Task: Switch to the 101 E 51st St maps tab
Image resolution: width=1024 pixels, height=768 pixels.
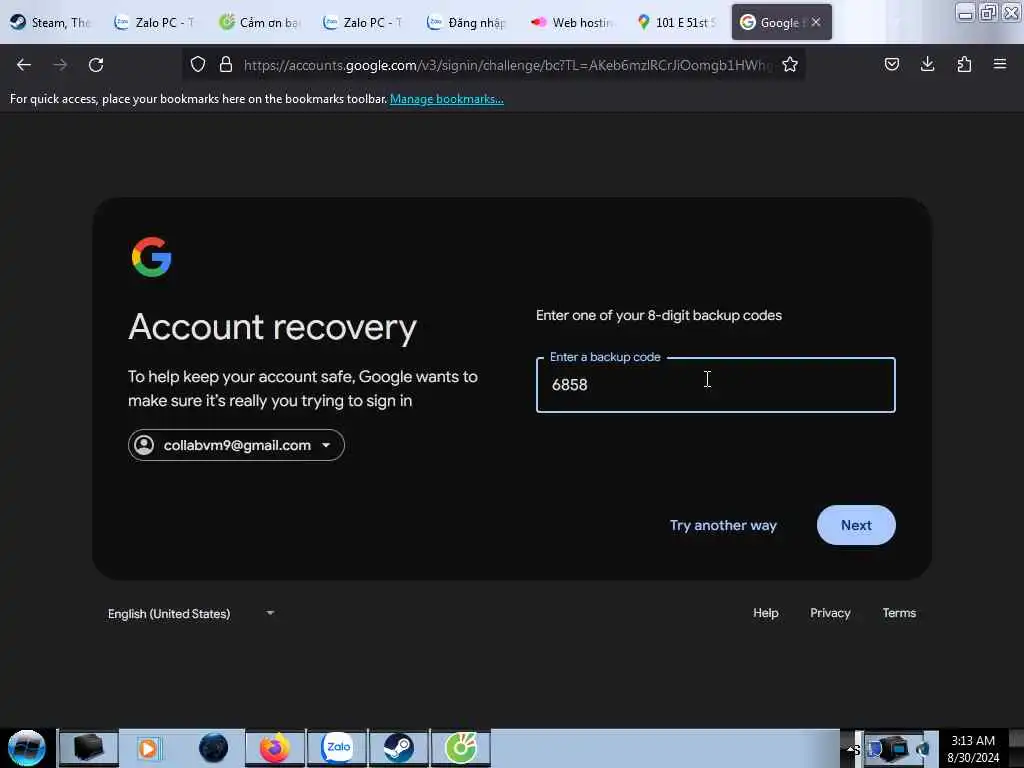Action: 675,22
